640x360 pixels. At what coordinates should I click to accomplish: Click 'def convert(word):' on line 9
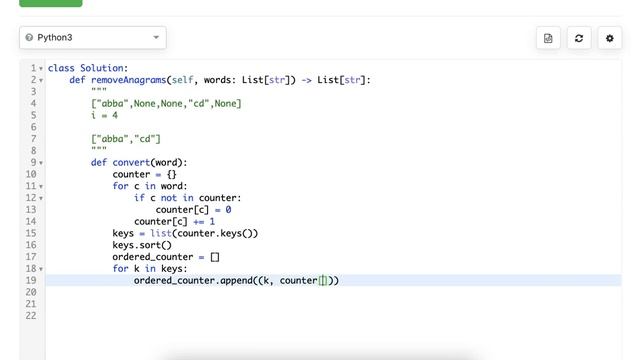[x=139, y=162]
